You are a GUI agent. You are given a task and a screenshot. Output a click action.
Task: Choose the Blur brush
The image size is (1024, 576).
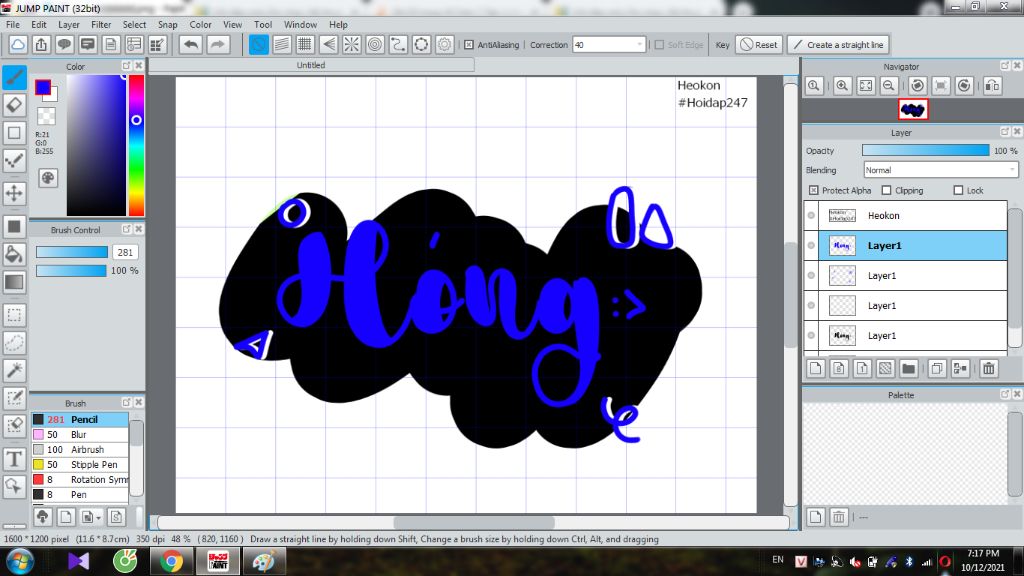(x=80, y=434)
